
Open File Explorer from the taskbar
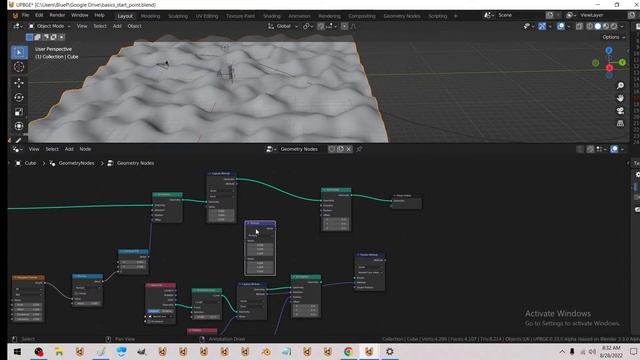(59, 351)
